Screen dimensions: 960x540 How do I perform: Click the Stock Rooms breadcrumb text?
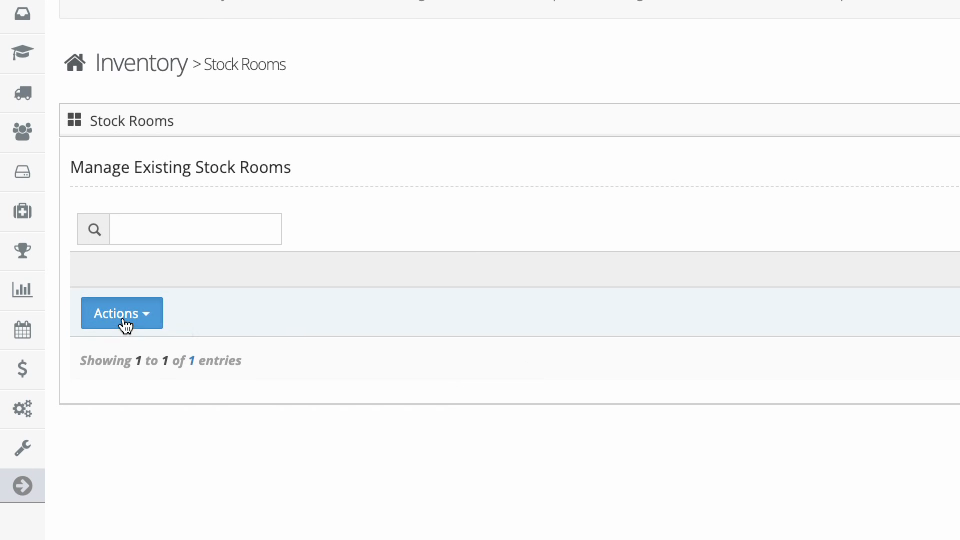pyautogui.click(x=244, y=64)
